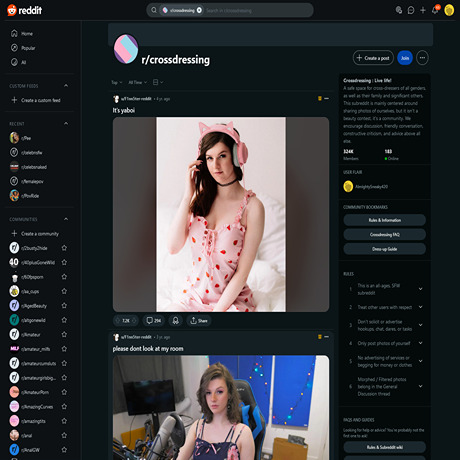
Task: Click the "please dont look at my room" title
Action: coord(148,349)
